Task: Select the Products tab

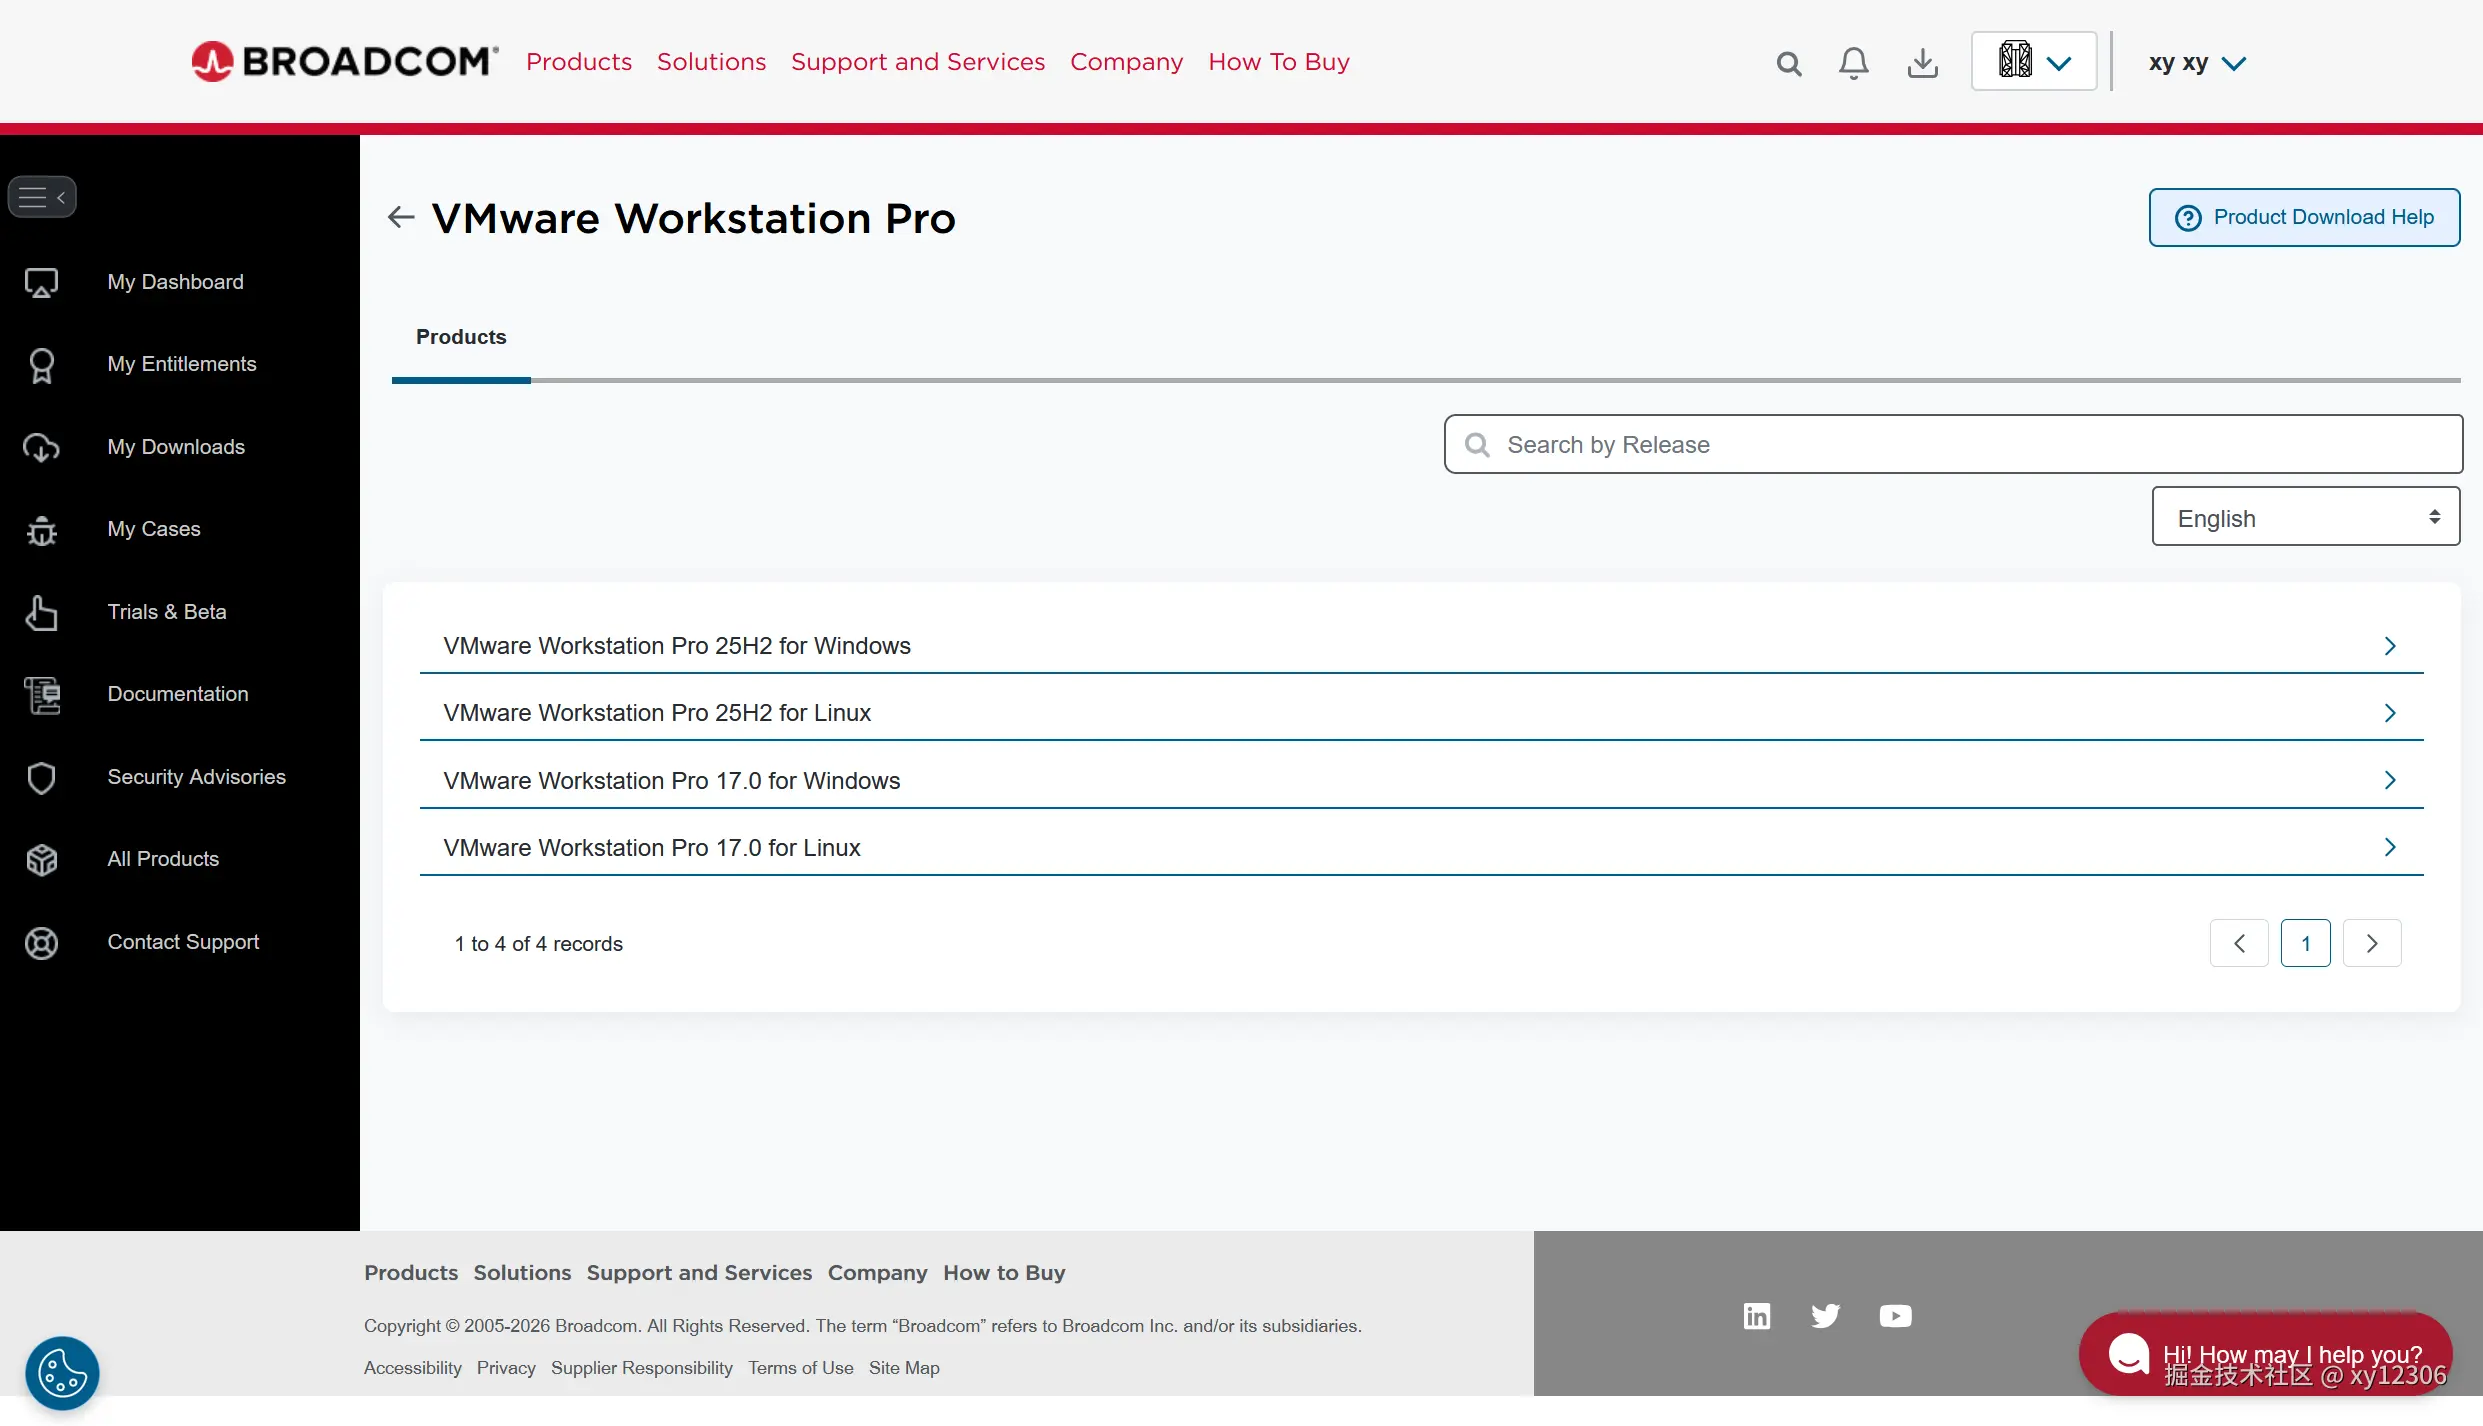Action: point(461,337)
